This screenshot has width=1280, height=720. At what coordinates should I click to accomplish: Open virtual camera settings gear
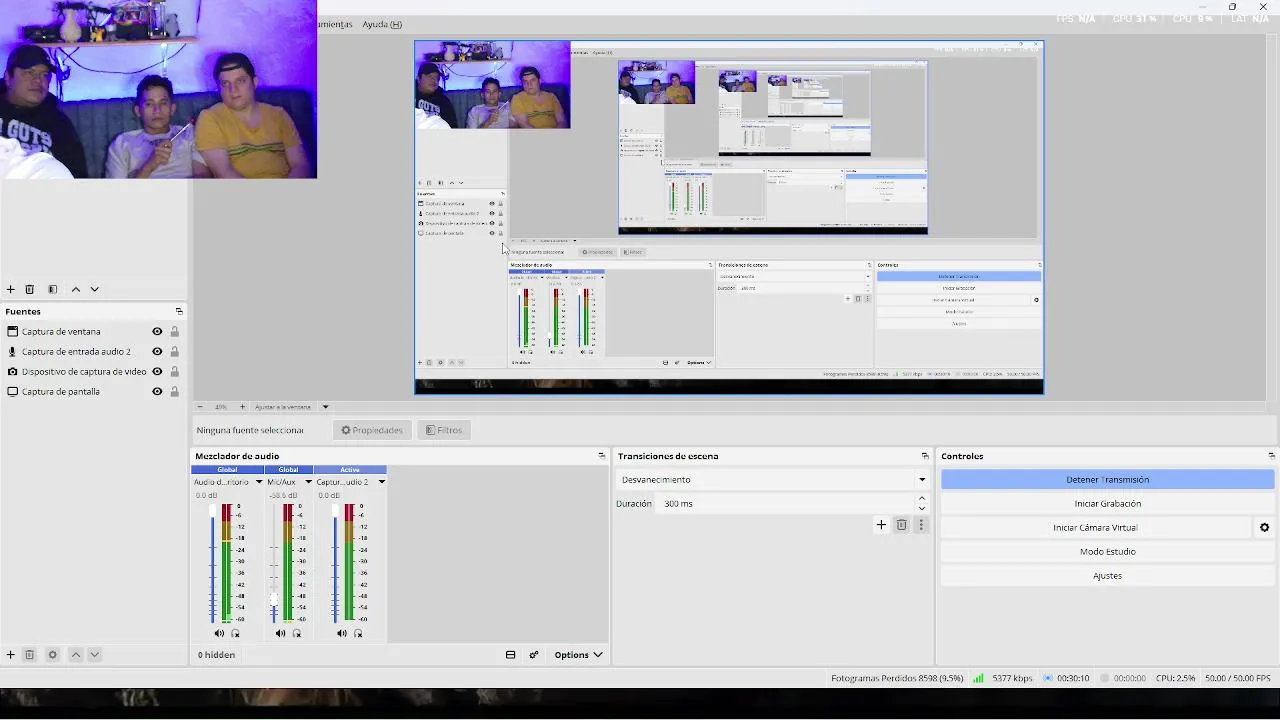click(1264, 527)
